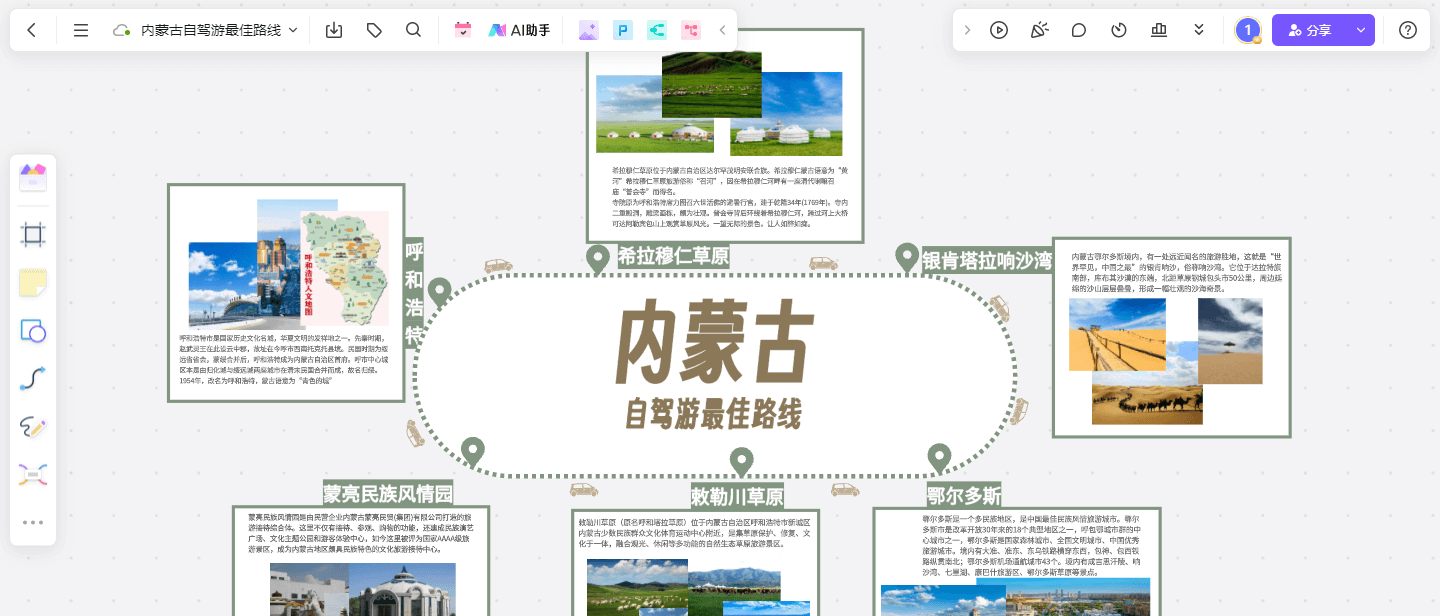Open the 分享 button's dropdown arrow
1440x616 pixels.
click(1359, 30)
